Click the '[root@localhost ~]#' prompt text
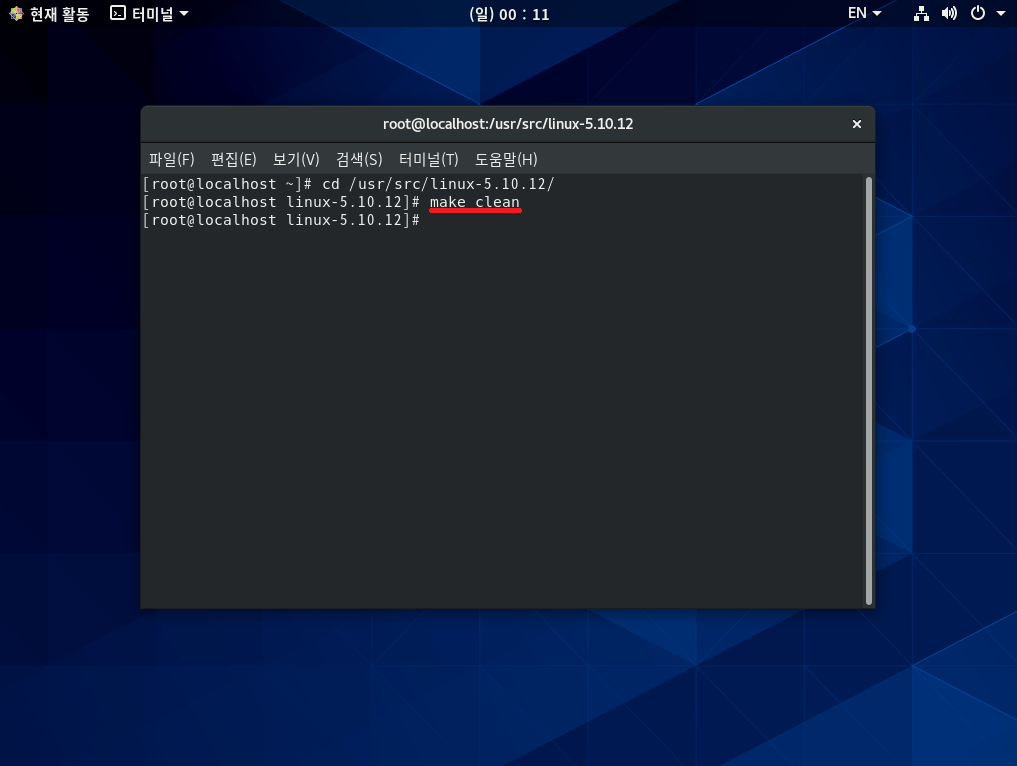This screenshot has width=1017, height=766. (x=228, y=184)
